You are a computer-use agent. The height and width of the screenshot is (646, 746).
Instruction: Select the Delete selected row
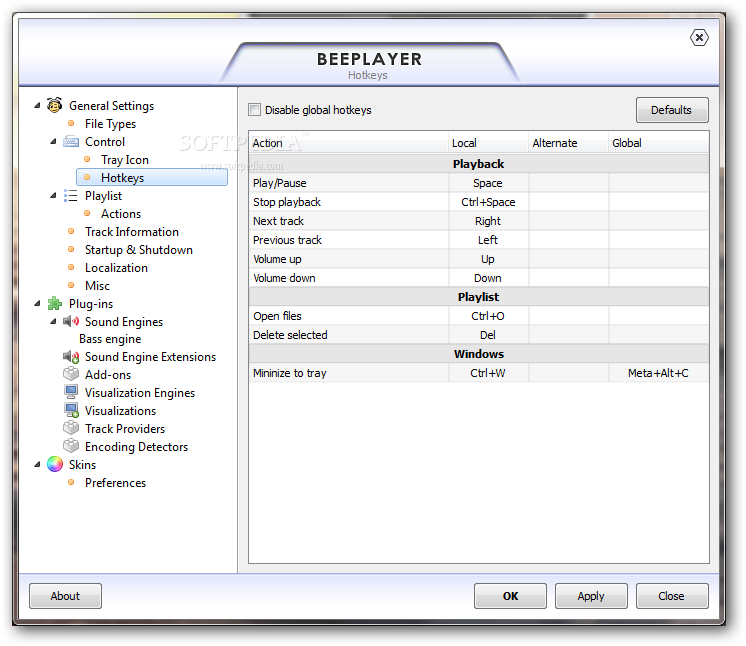(479, 335)
